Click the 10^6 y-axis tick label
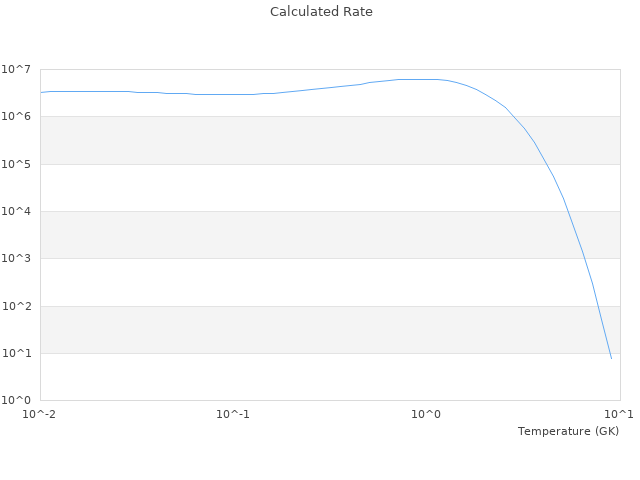640x480 pixels. pos(17,117)
